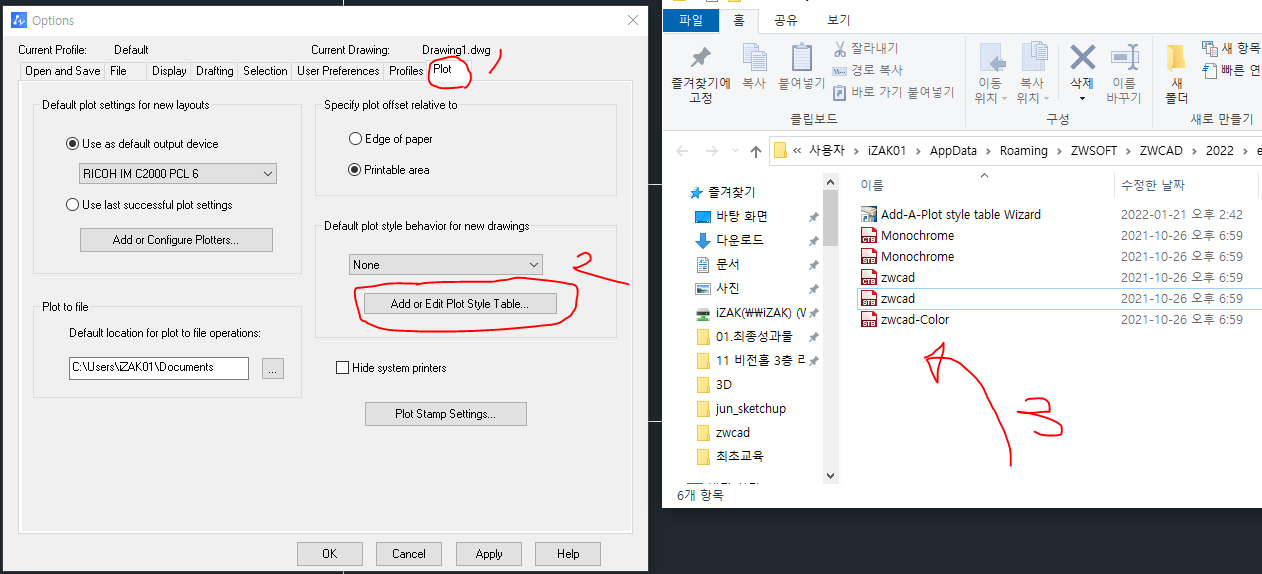Image resolution: width=1262 pixels, height=574 pixels.
Task: Click the browse (...) button for plot location
Action: (273, 368)
